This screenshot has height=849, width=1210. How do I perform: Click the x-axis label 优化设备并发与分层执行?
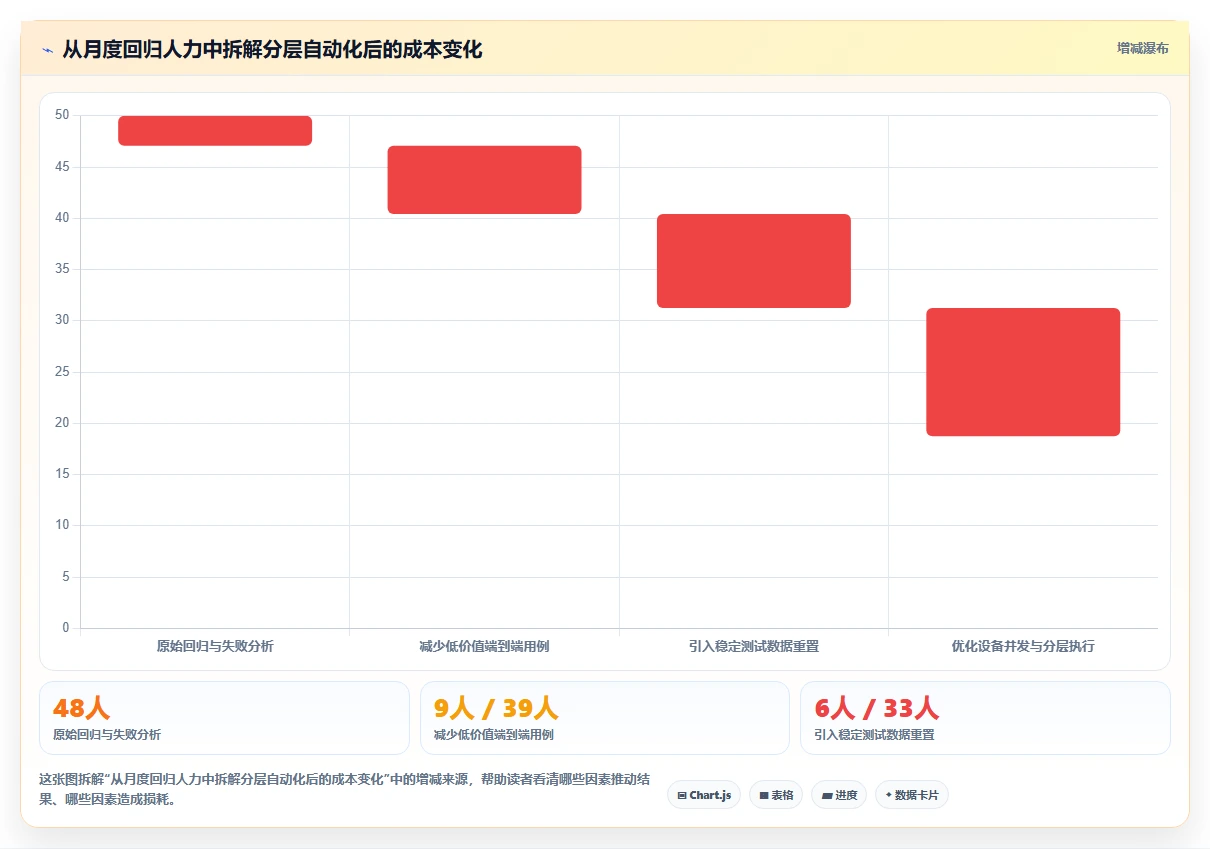pyautogui.click(x=1023, y=646)
